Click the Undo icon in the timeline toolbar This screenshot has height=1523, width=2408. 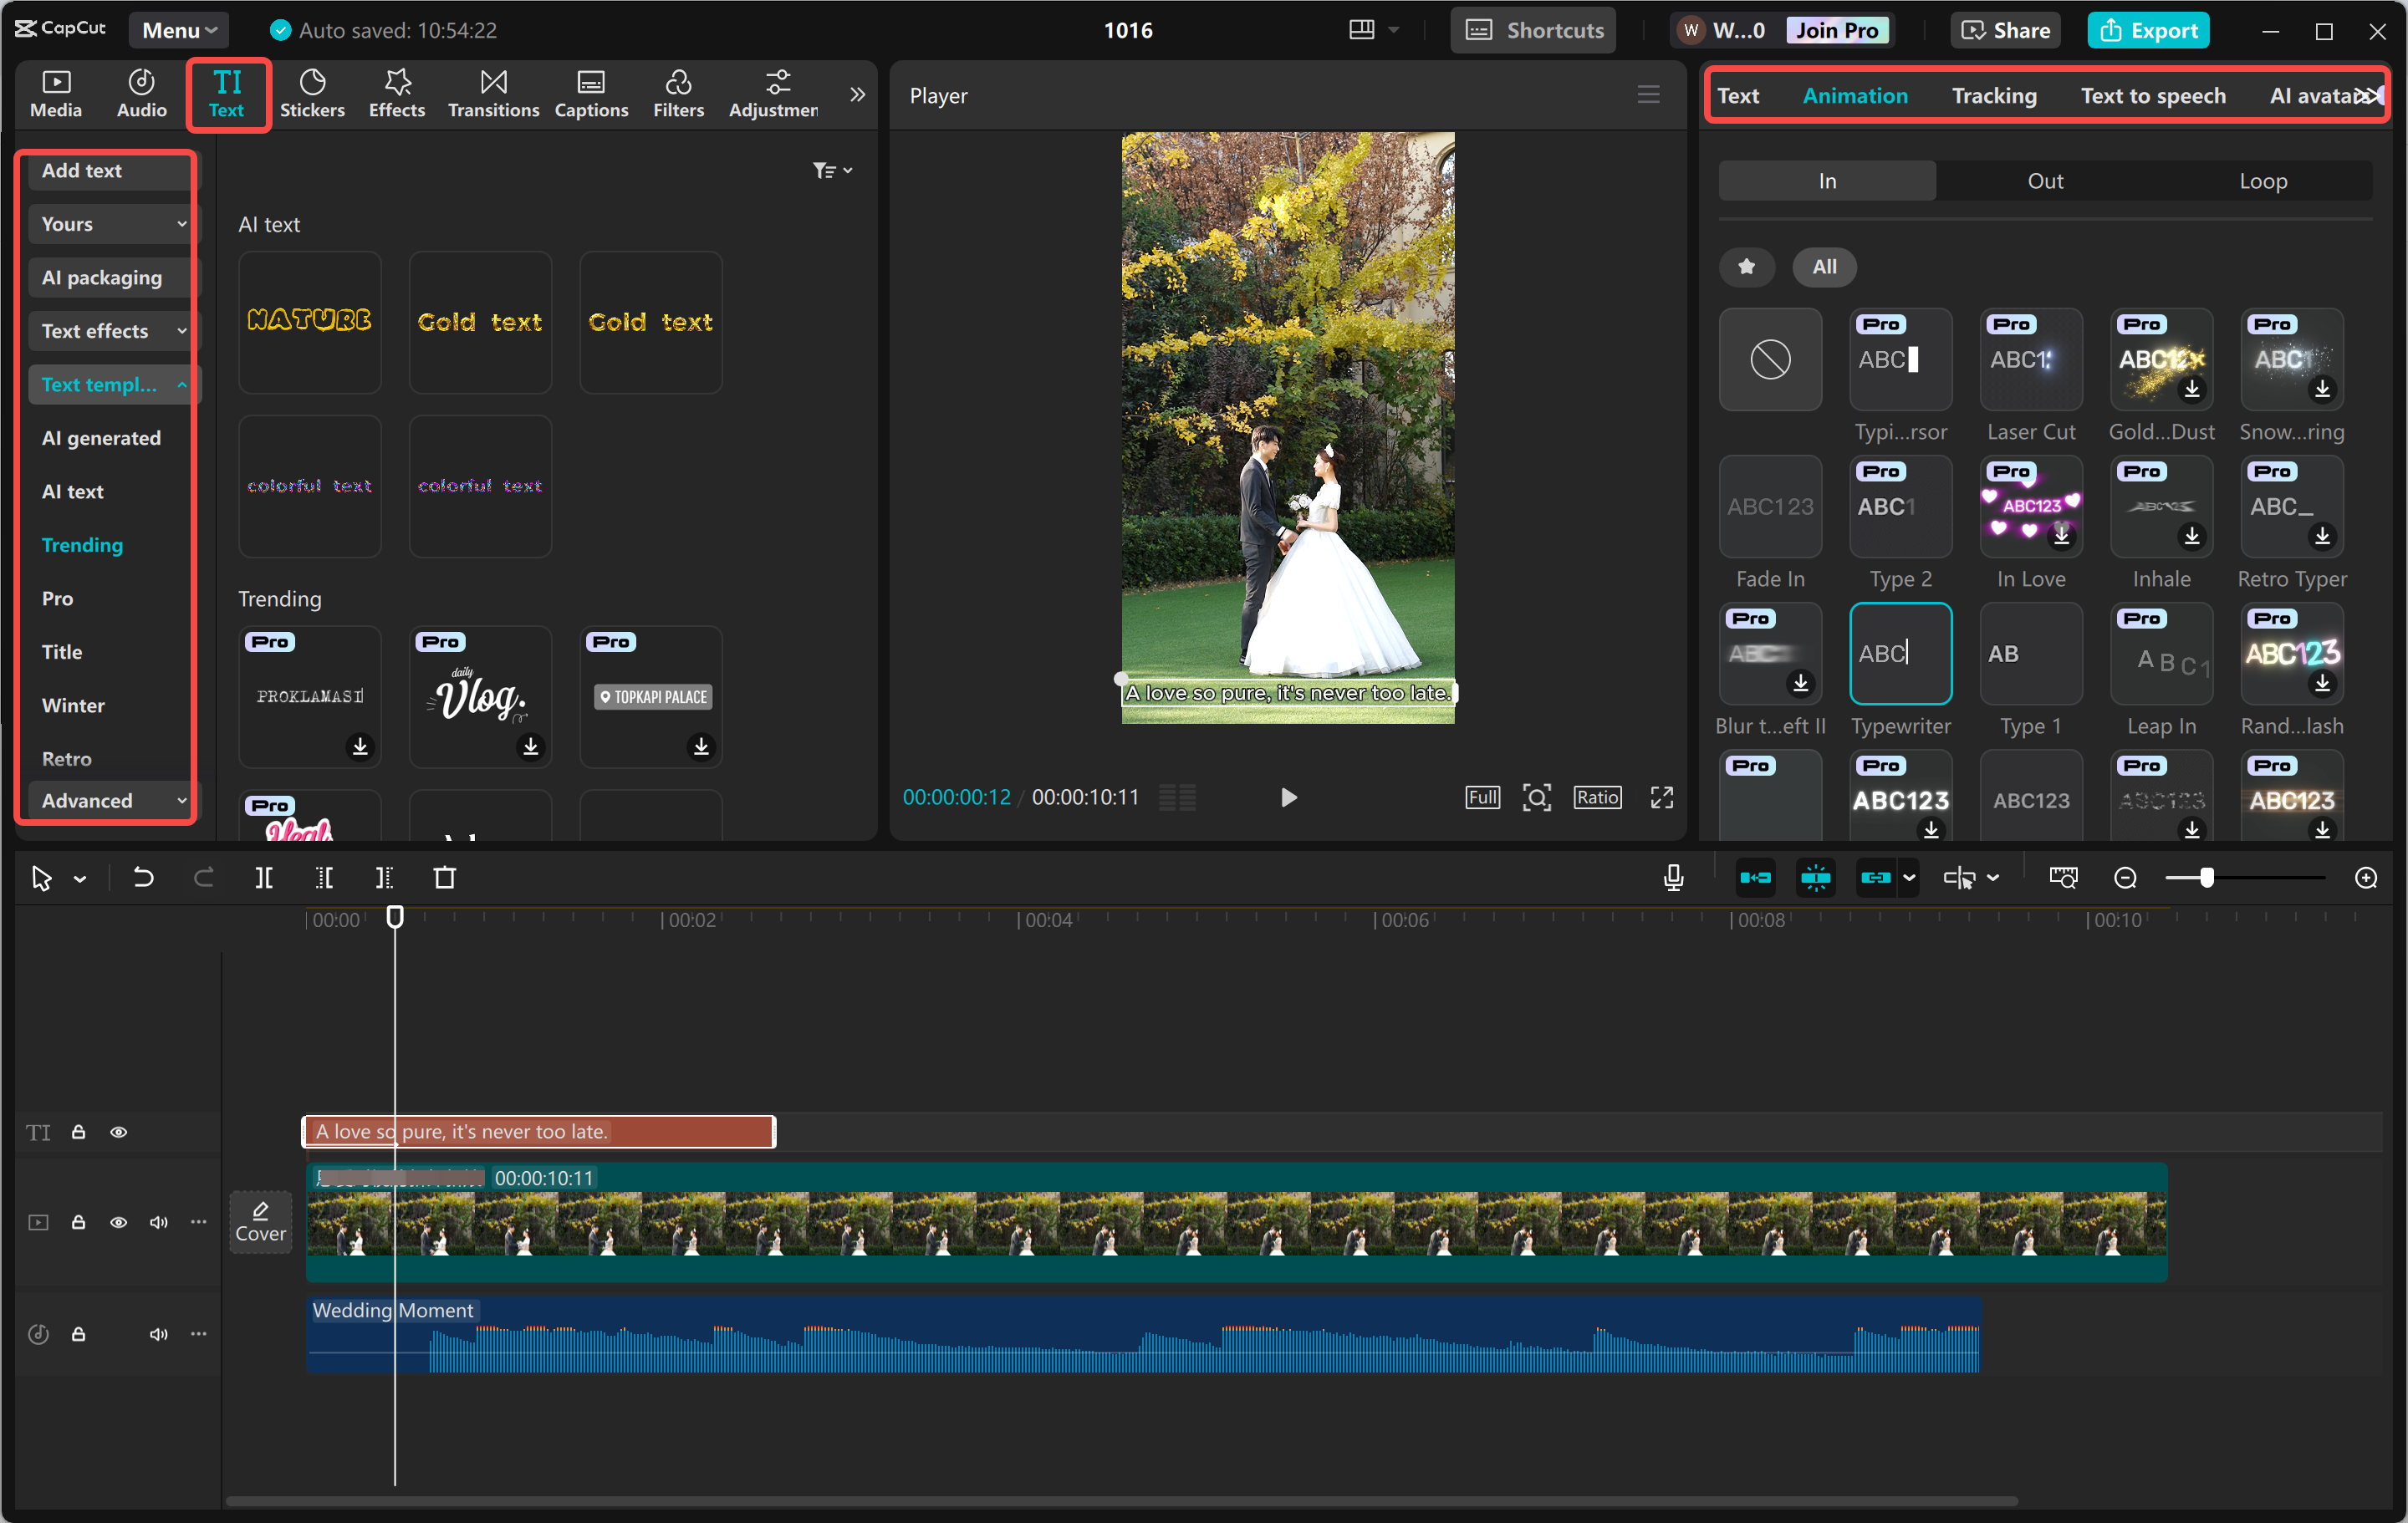(143, 877)
